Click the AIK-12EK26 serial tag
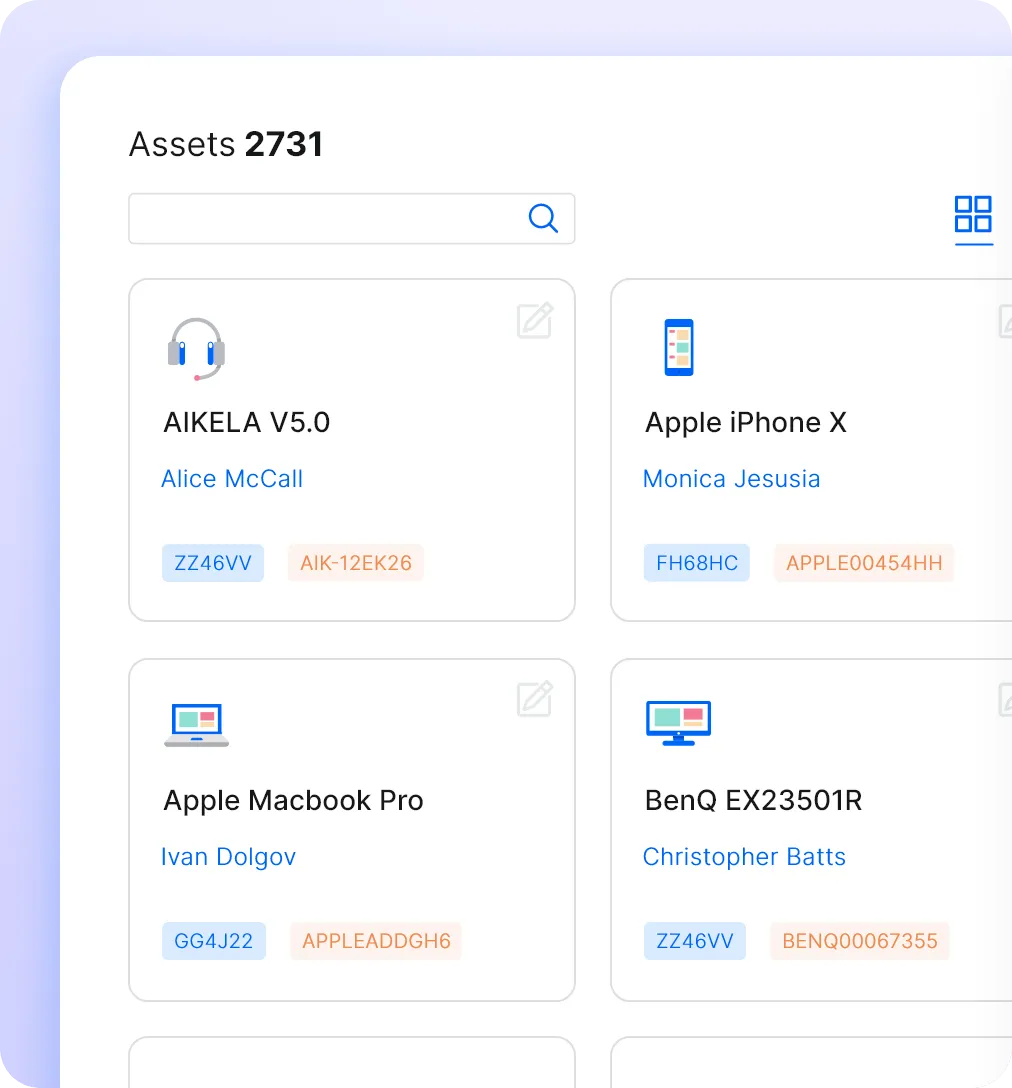The height and width of the screenshot is (1088, 1012). coord(356,563)
